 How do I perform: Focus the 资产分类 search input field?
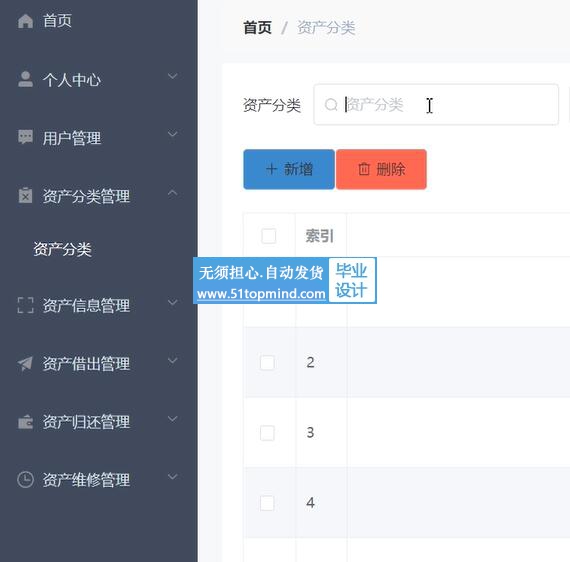pyautogui.click(x=436, y=105)
